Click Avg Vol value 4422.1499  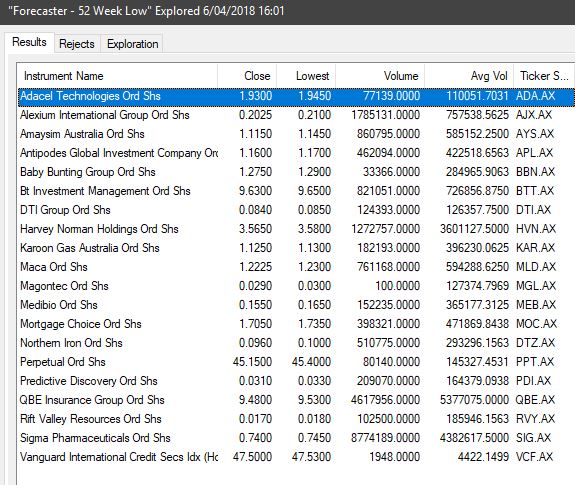click(x=483, y=457)
